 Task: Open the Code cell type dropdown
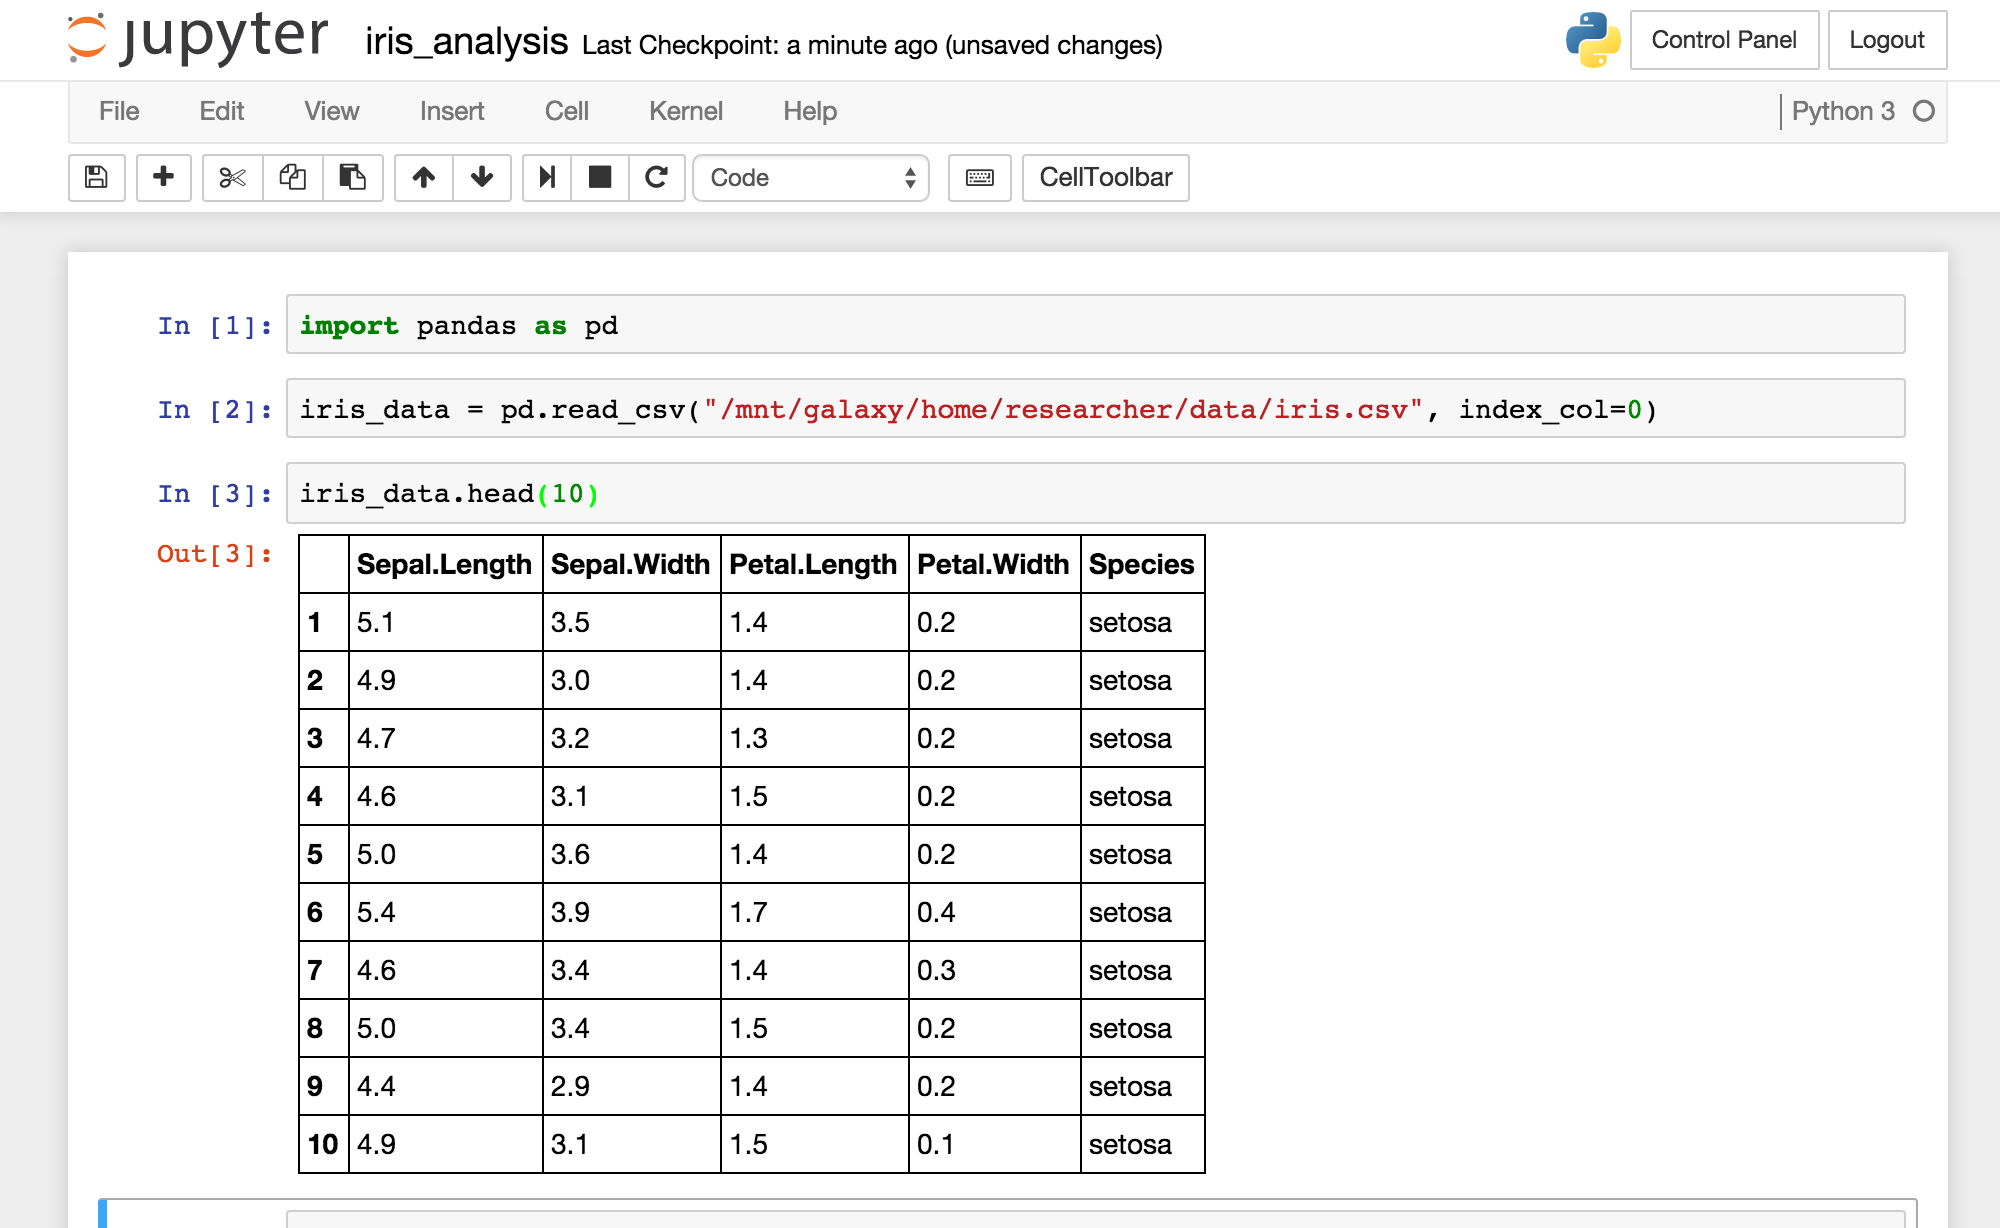tap(811, 178)
